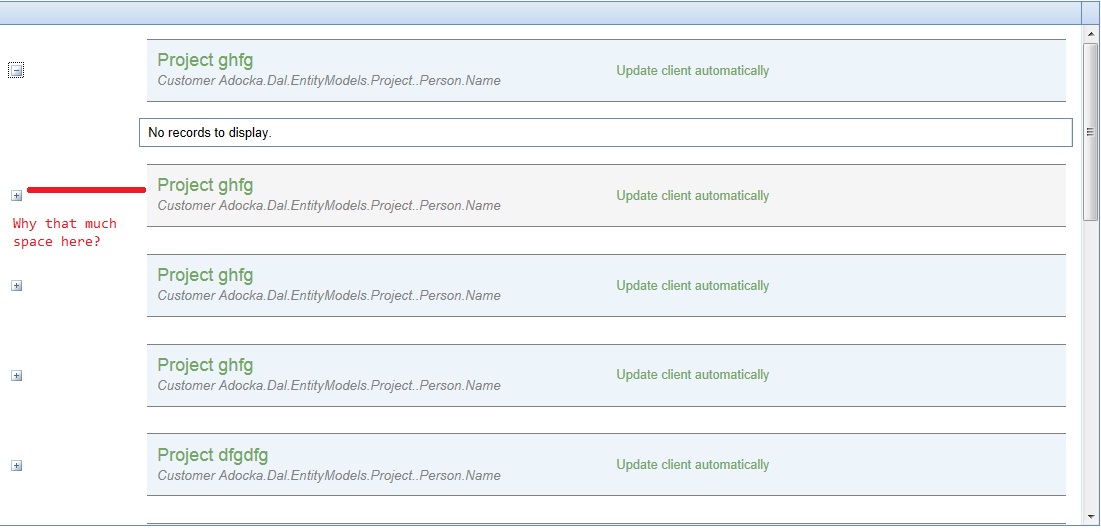Select the first Project ghfg title
Image resolution: width=1101 pixels, height=532 pixels.
(x=205, y=60)
